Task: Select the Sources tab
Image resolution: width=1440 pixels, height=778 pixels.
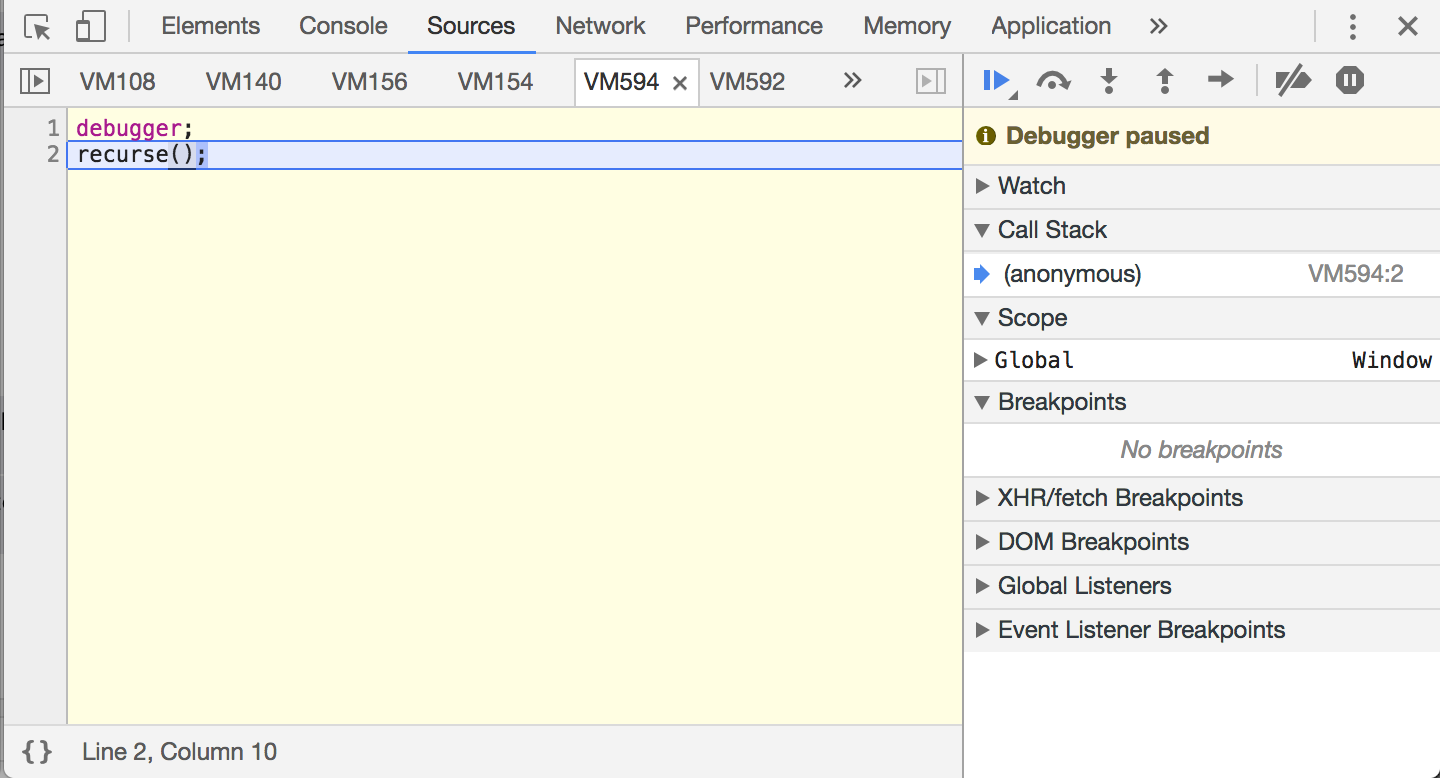Action: coord(471,26)
